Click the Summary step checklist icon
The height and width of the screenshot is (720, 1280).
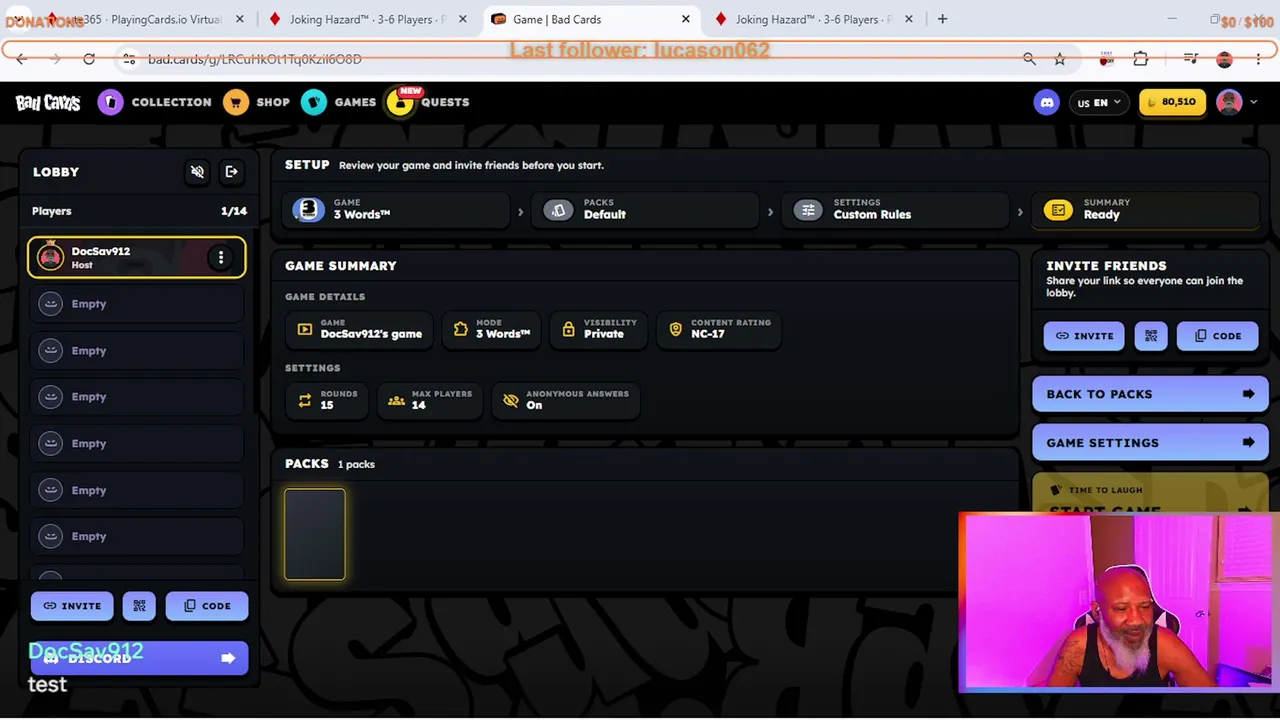[x=1058, y=210]
